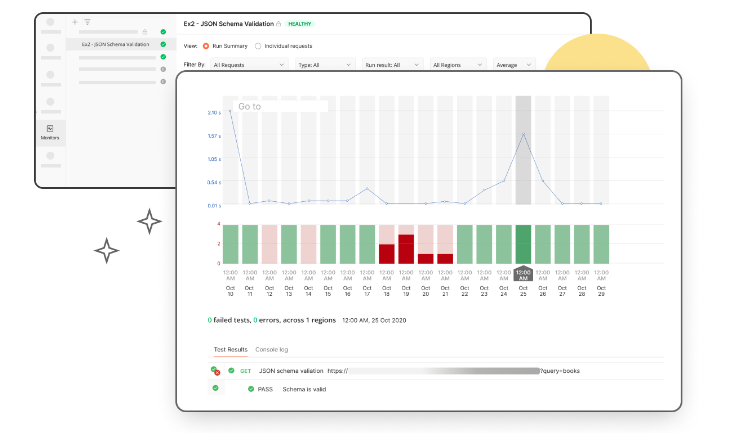Click the 'Schema is valid' test result
The image size is (732, 433).
[304, 389]
